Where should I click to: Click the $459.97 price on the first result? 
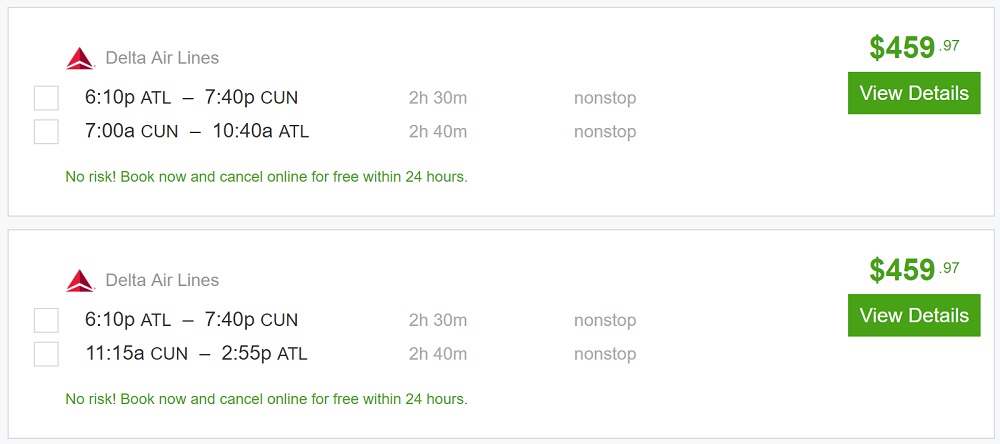click(913, 47)
